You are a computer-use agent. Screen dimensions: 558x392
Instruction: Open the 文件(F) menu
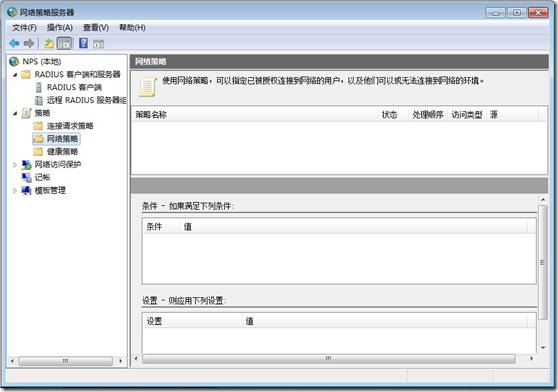point(24,28)
